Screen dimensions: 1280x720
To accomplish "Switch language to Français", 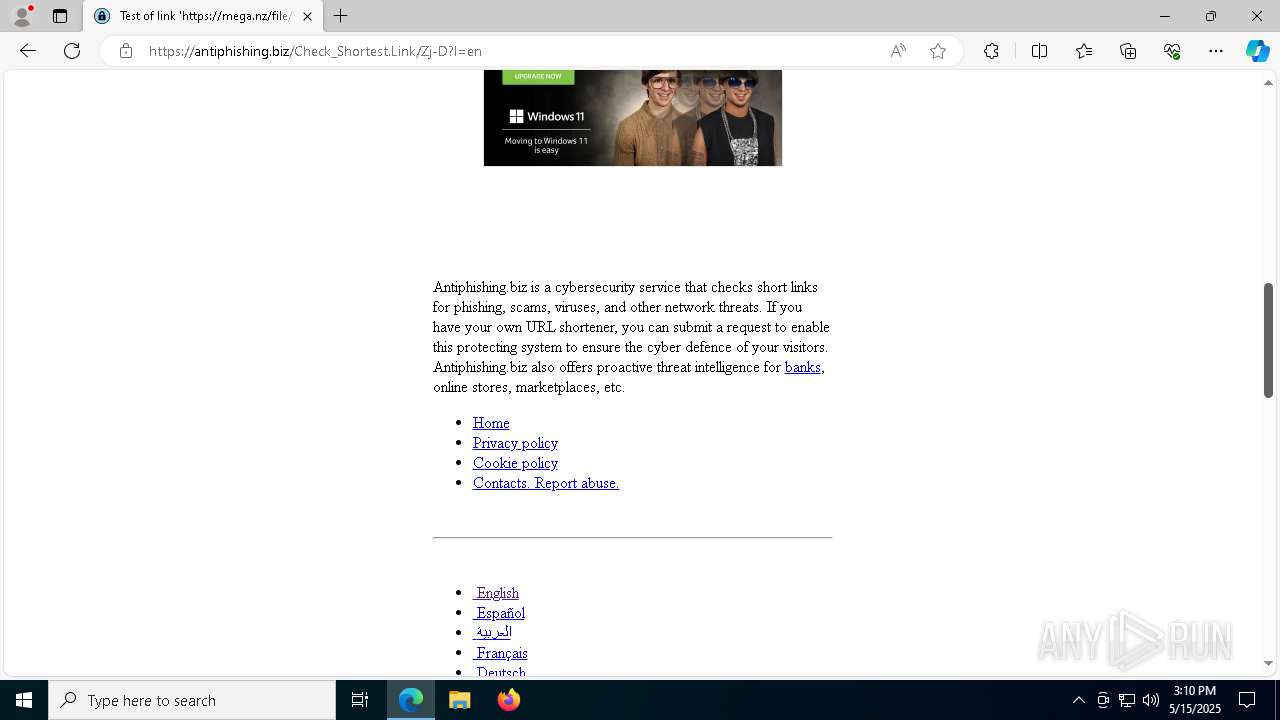I will pos(500,653).
